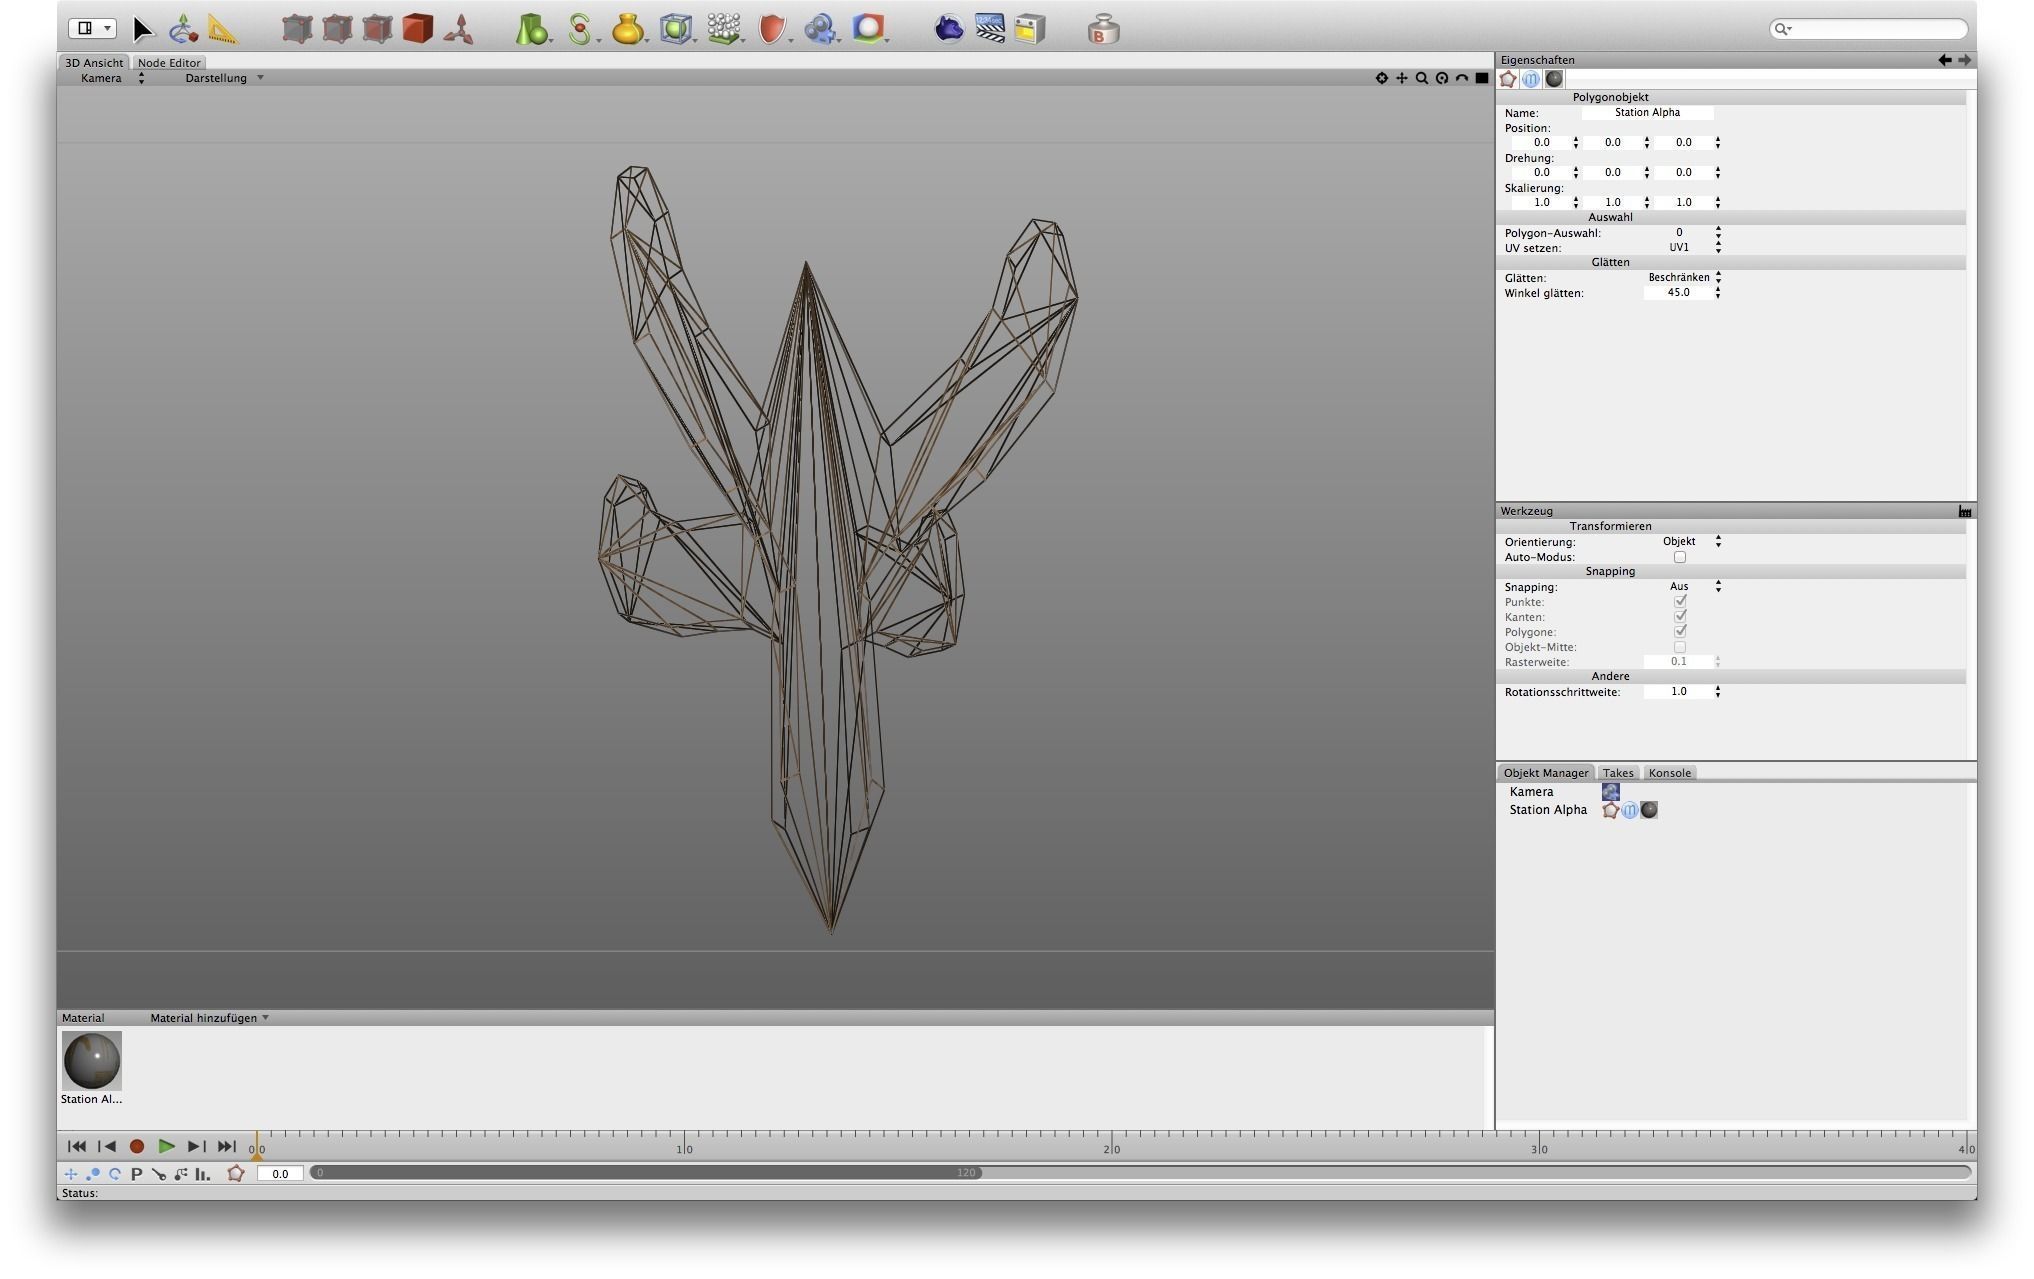This screenshot has height=1279, width=2034.
Task: Toggle the Punkte snapping checkbox
Action: point(1680,602)
